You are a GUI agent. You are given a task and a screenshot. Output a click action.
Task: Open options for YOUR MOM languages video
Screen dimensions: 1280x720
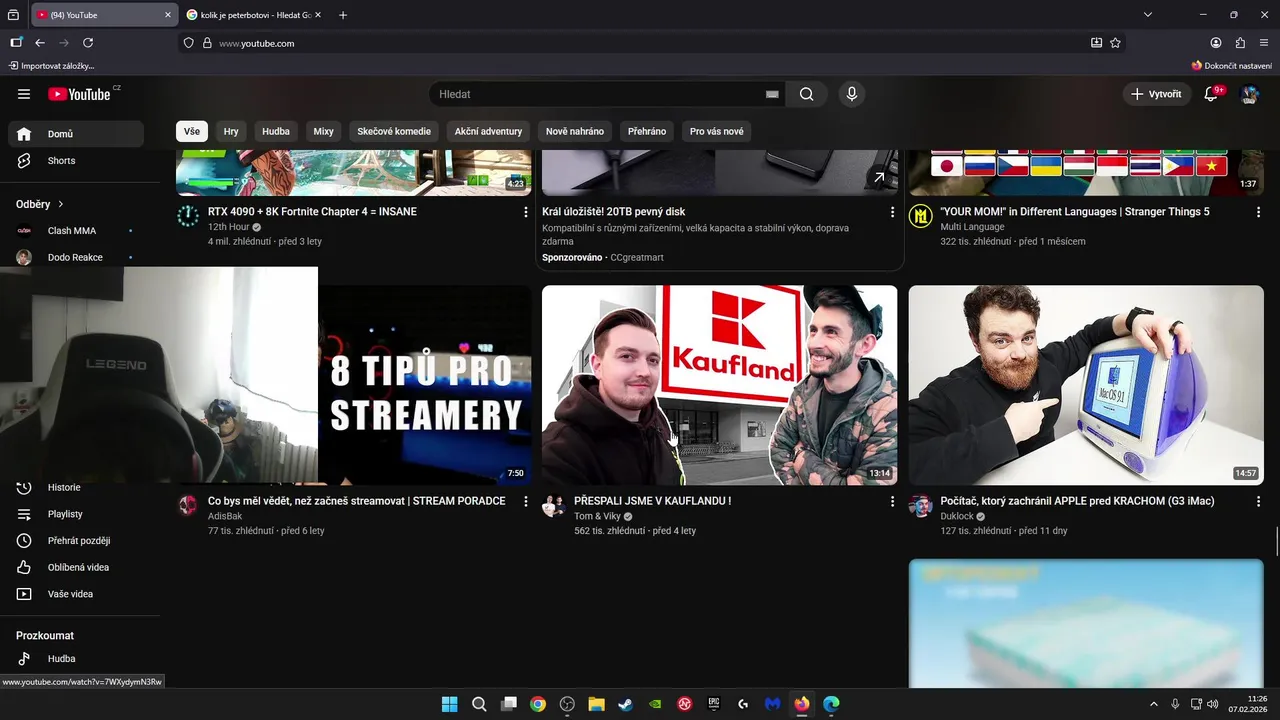pos(1258,212)
